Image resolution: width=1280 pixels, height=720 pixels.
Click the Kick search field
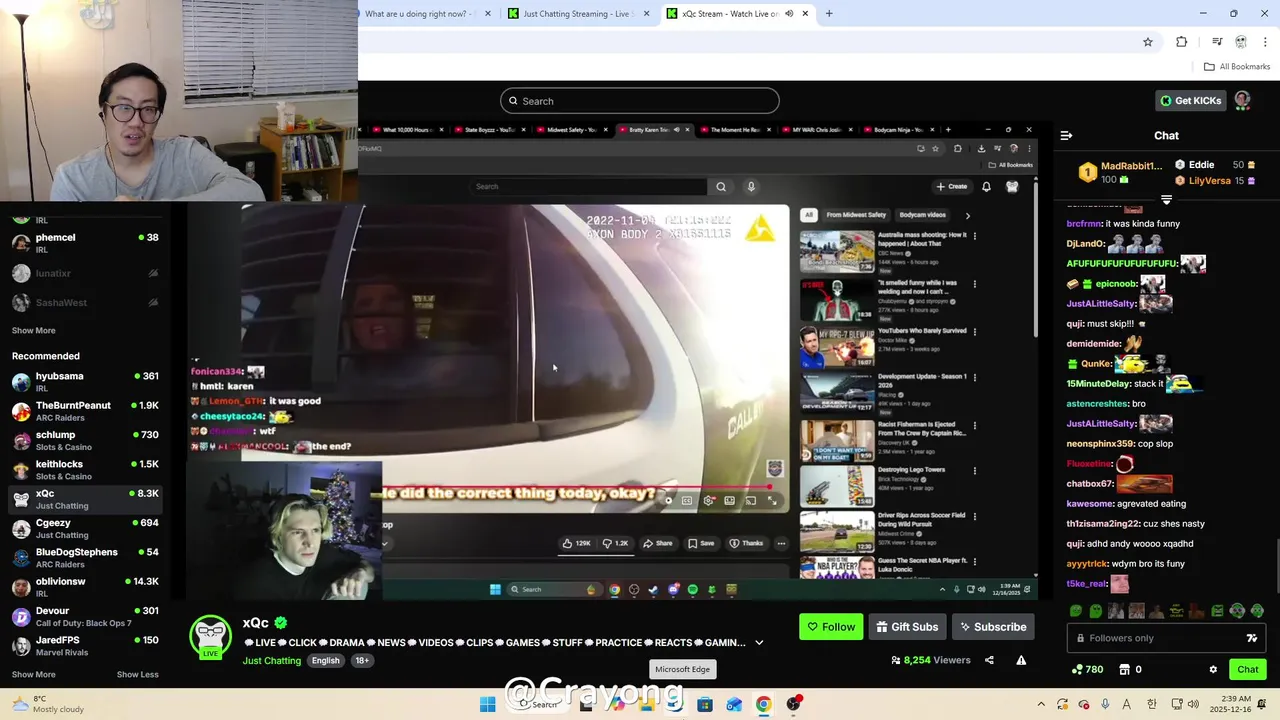(x=640, y=101)
